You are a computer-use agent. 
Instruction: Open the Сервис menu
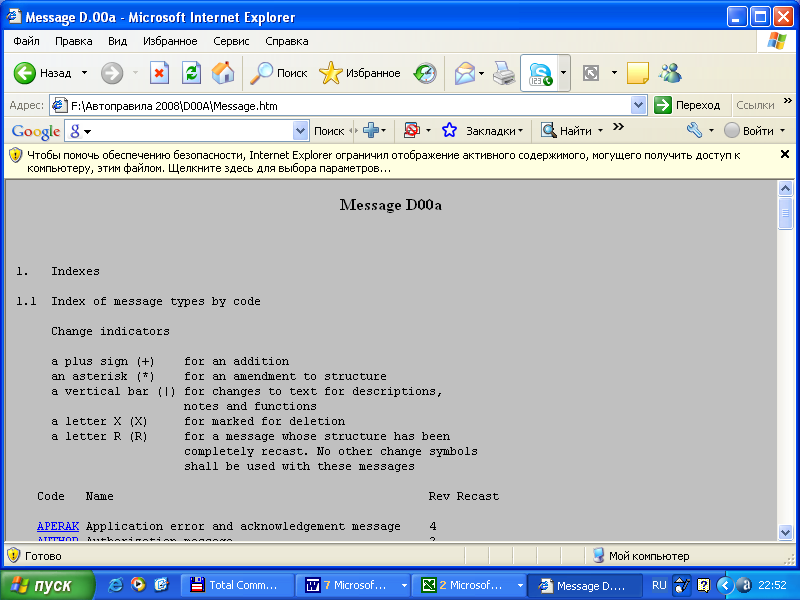[231, 41]
